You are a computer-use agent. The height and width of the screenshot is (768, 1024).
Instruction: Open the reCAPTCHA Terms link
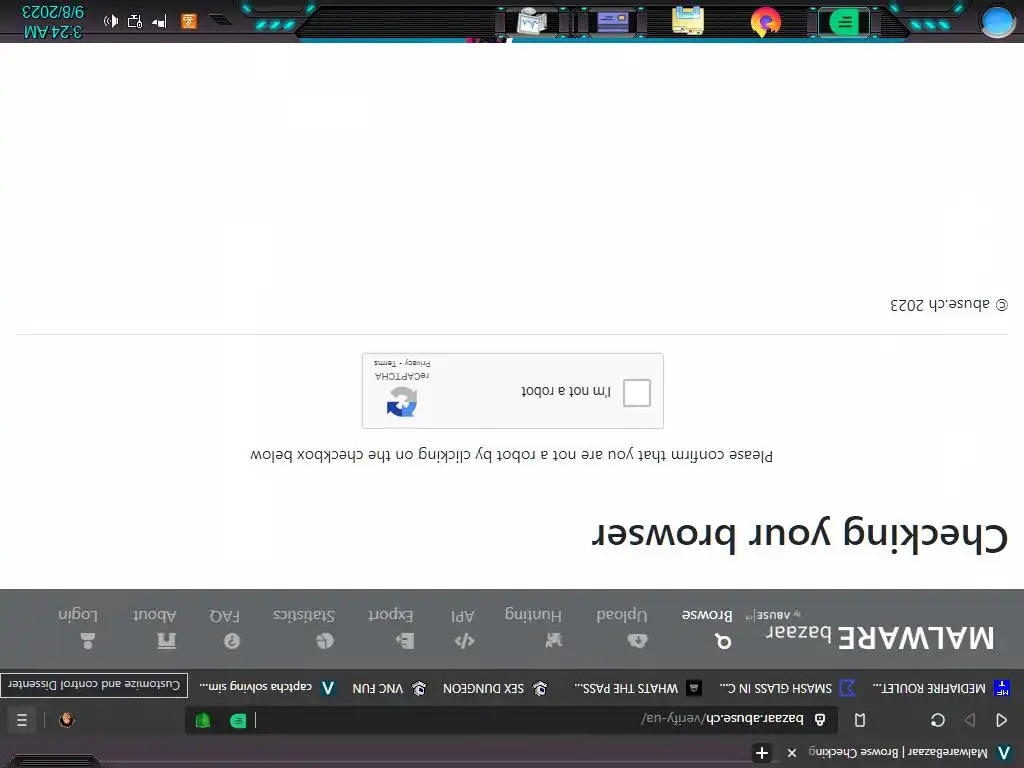(x=385, y=362)
